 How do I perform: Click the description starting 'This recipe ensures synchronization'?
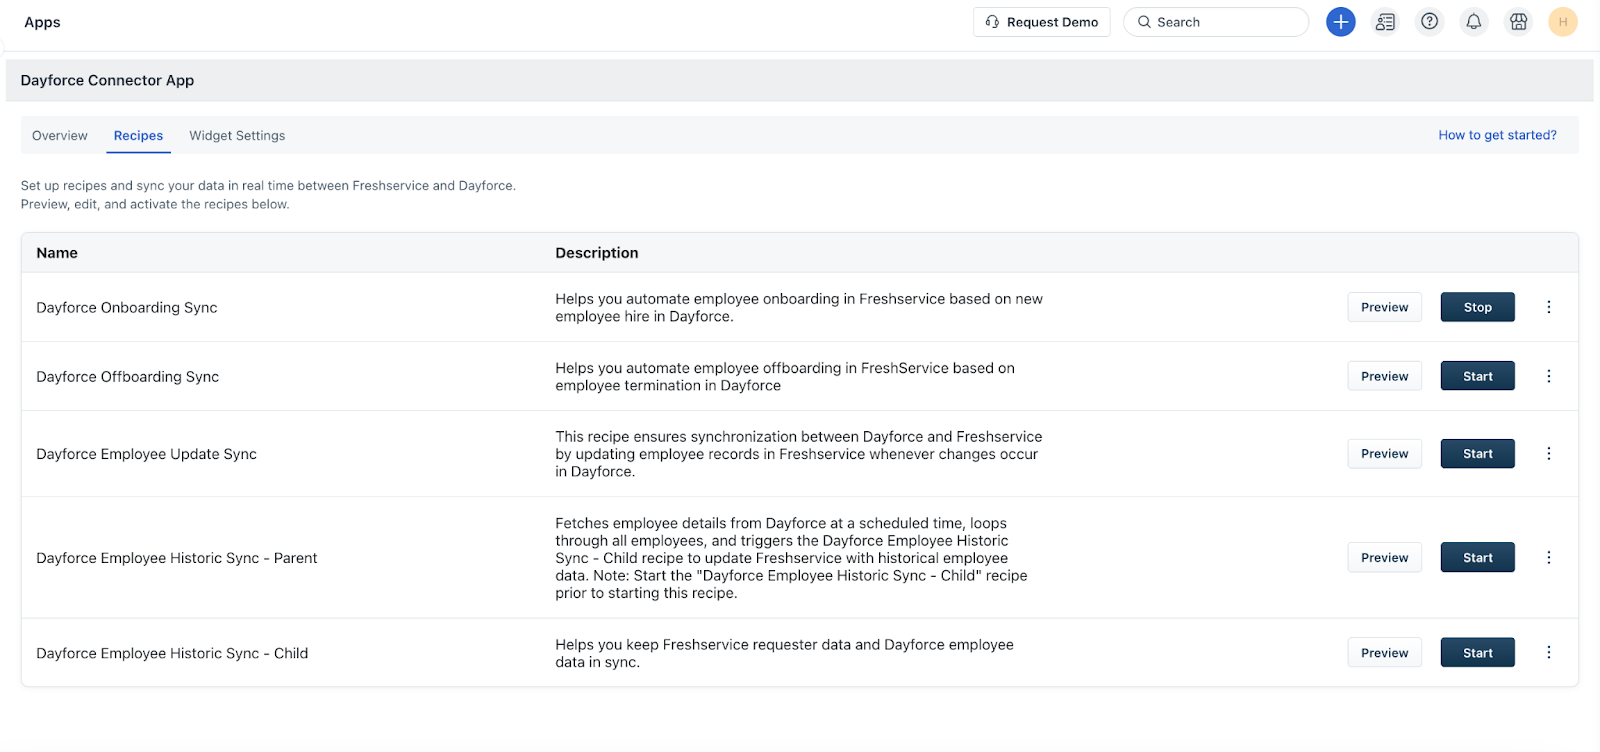799,454
